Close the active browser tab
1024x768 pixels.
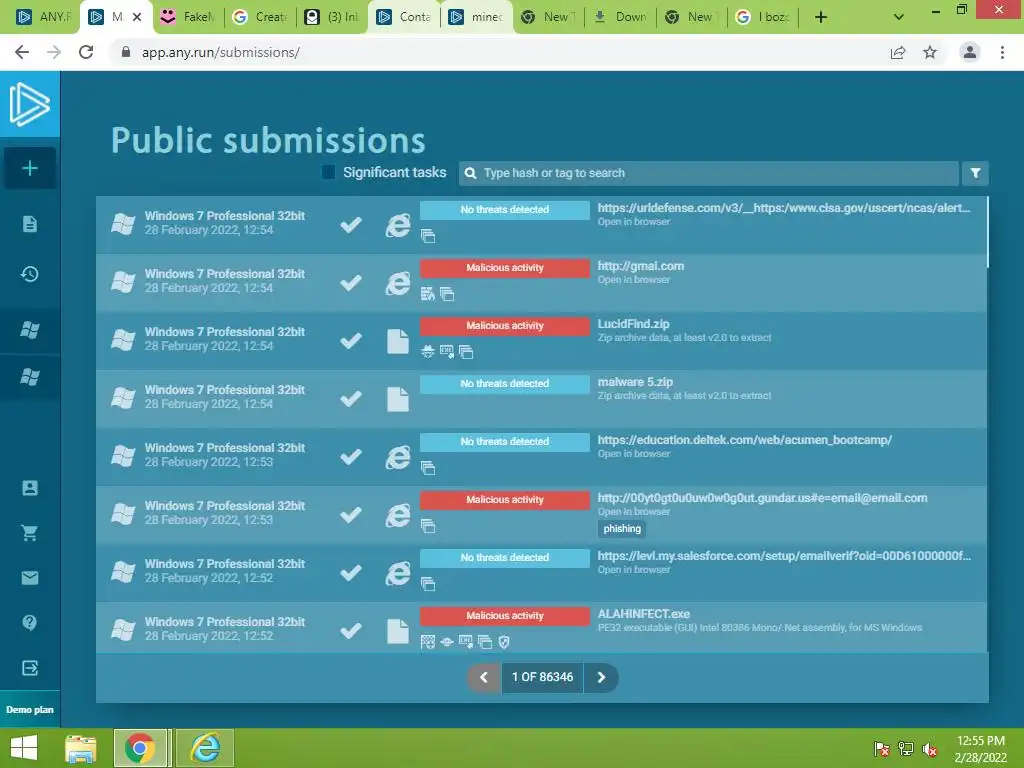pos(137,17)
